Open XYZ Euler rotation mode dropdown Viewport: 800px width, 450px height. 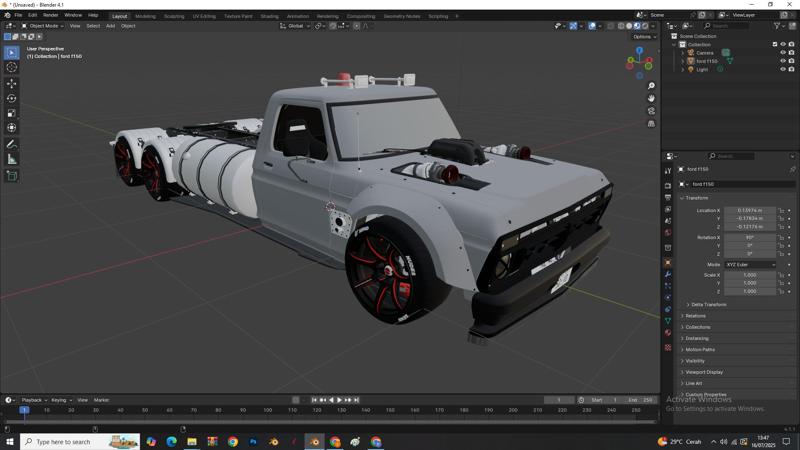point(749,265)
